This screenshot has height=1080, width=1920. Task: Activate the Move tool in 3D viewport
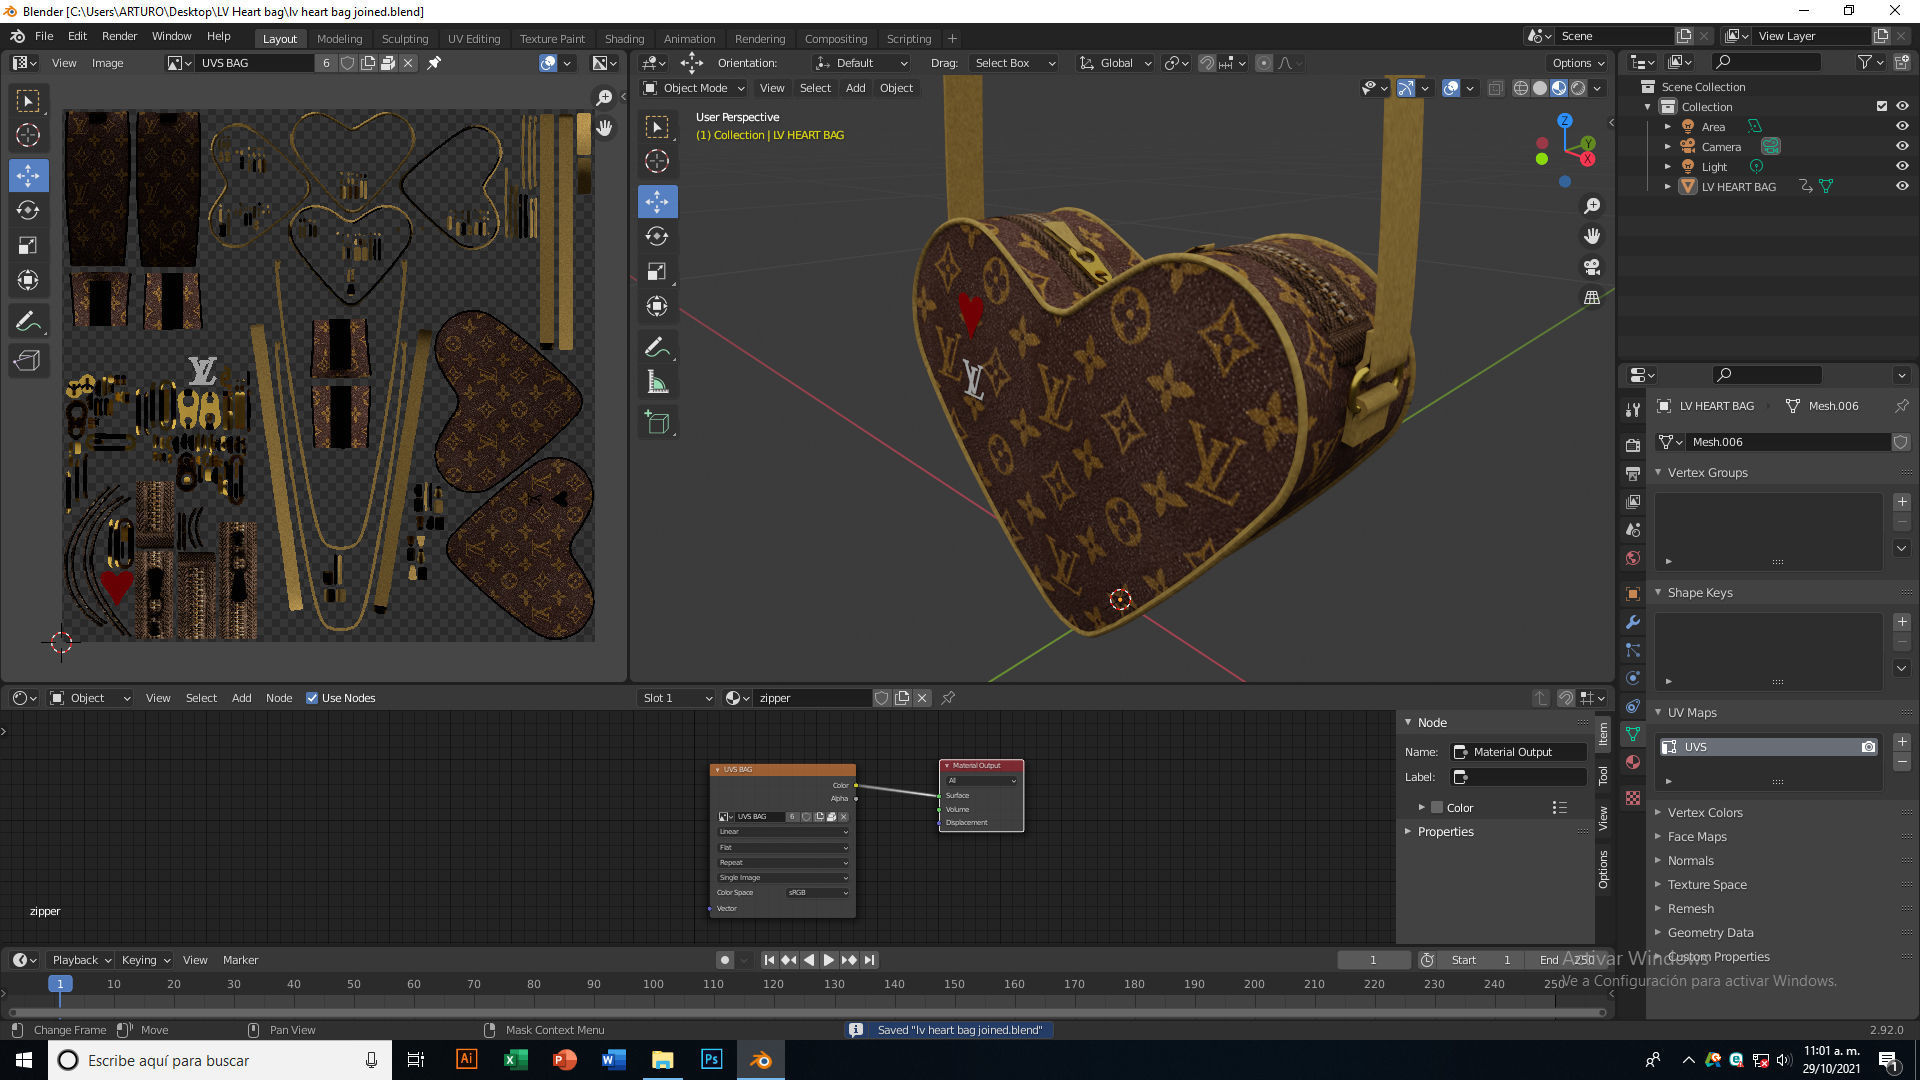(x=657, y=201)
